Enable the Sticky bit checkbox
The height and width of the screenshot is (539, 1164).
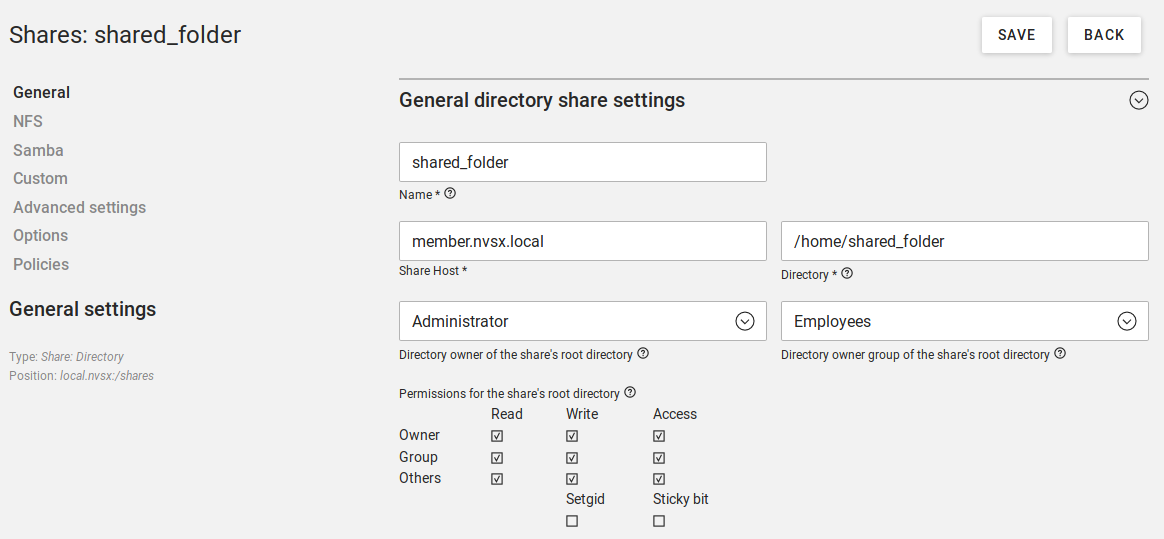click(x=659, y=521)
